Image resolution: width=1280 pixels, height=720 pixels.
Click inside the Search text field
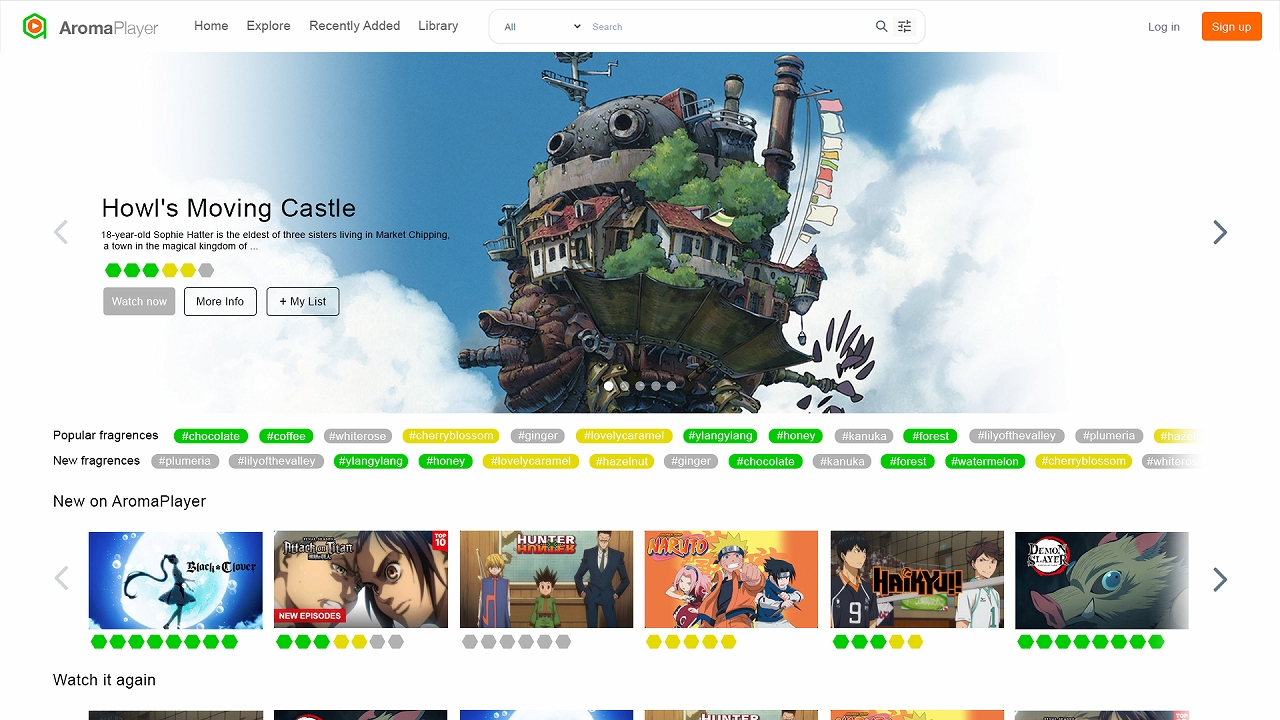click(728, 27)
